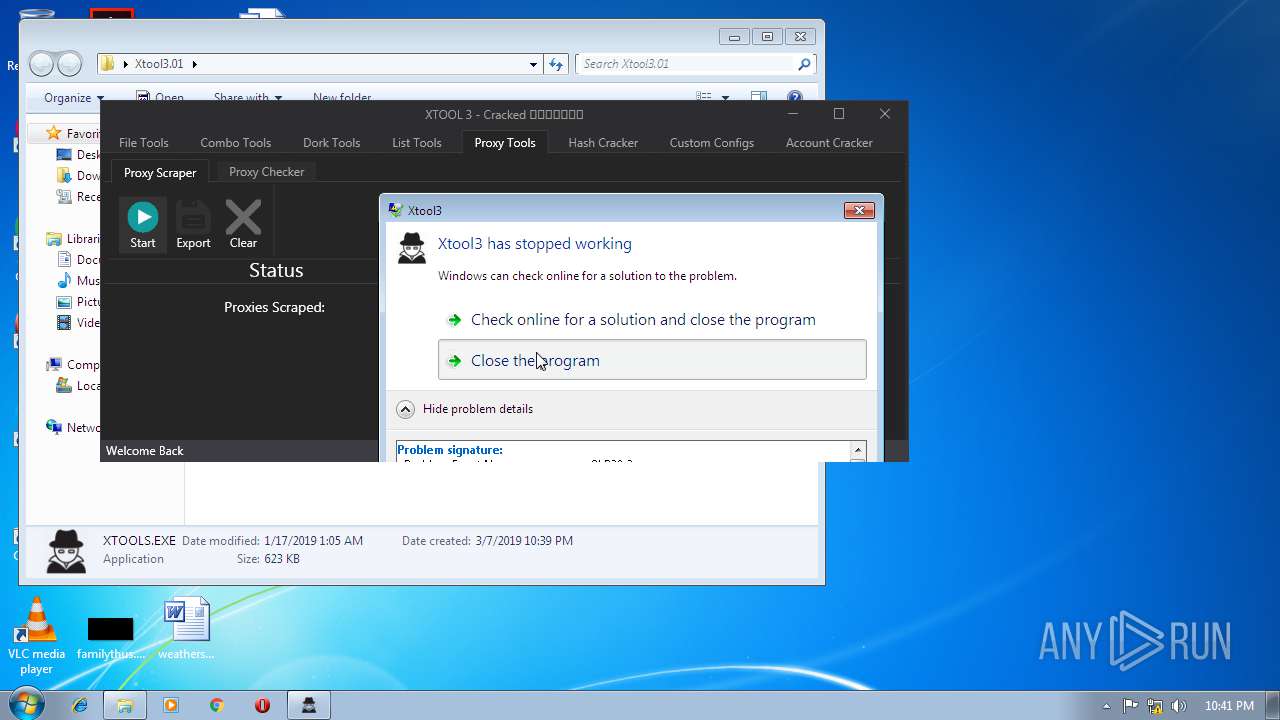This screenshot has width=1280, height=720.
Task: Click the Clear icon in Proxy Scraper
Action: 243,224
